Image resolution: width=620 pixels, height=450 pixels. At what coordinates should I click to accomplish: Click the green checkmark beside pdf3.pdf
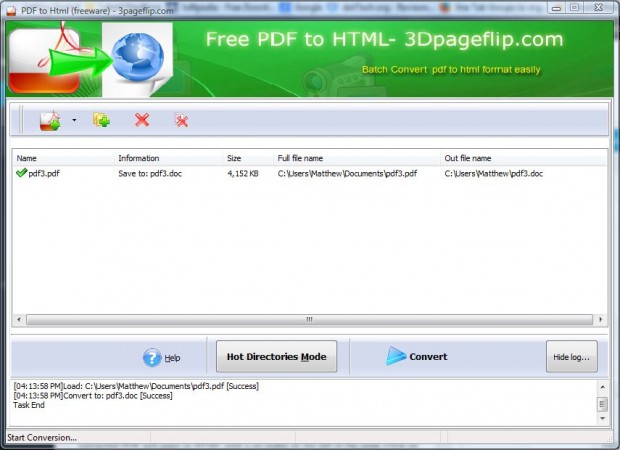point(21,173)
